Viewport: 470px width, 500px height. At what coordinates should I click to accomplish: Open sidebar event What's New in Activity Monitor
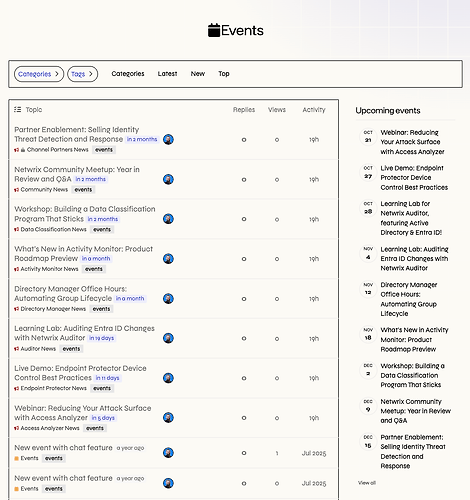(x=414, y=339)
